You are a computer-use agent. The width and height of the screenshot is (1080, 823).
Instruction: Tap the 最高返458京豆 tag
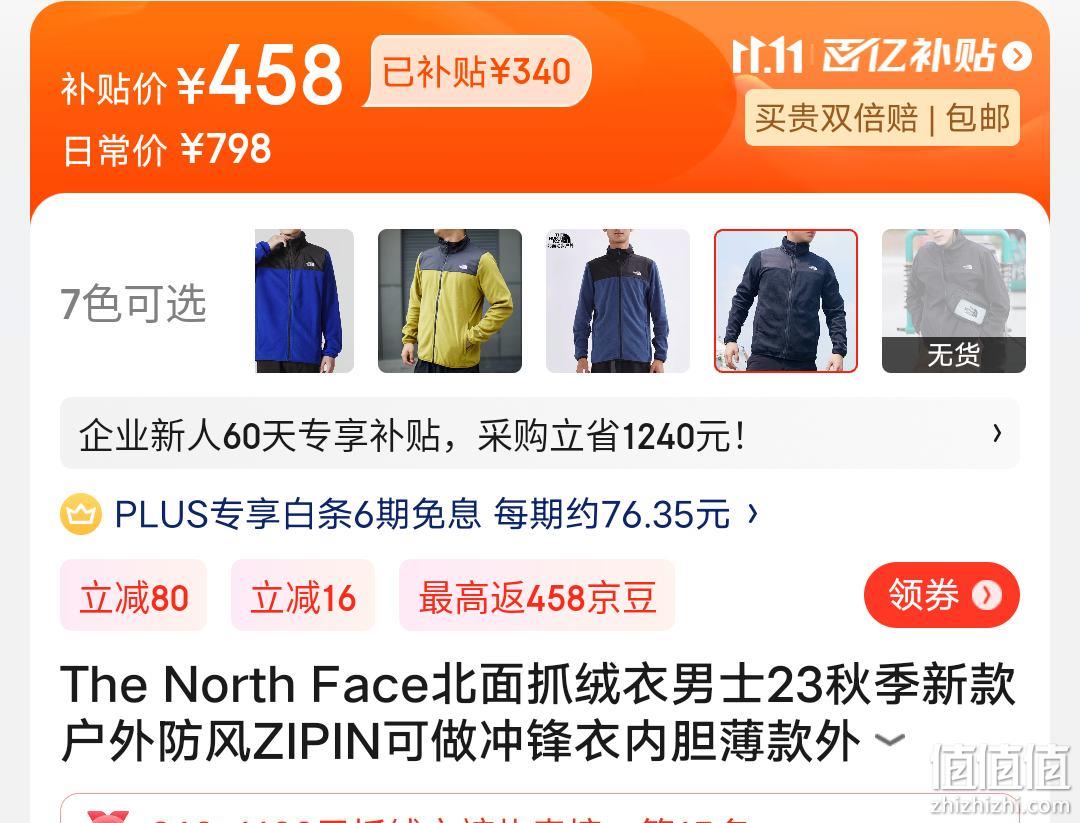point(537,596)
